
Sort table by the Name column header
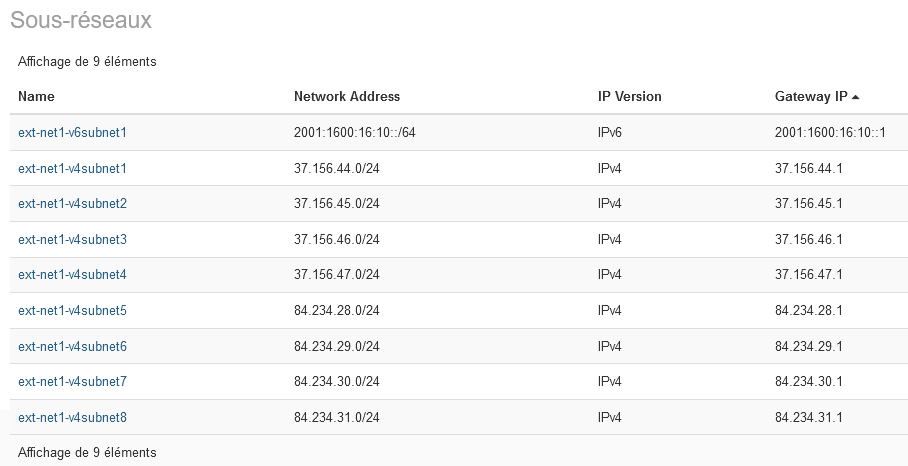click(x=36, y=97)
